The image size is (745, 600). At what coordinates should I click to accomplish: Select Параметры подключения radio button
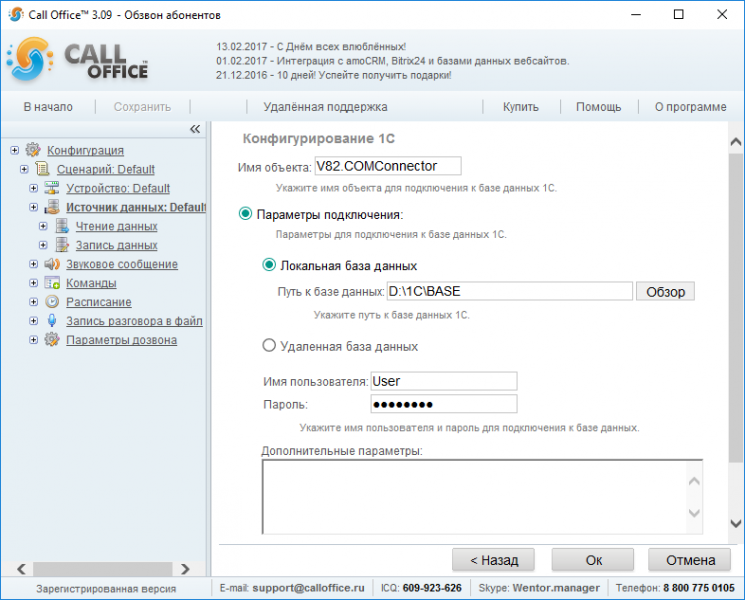pos(245,214)
